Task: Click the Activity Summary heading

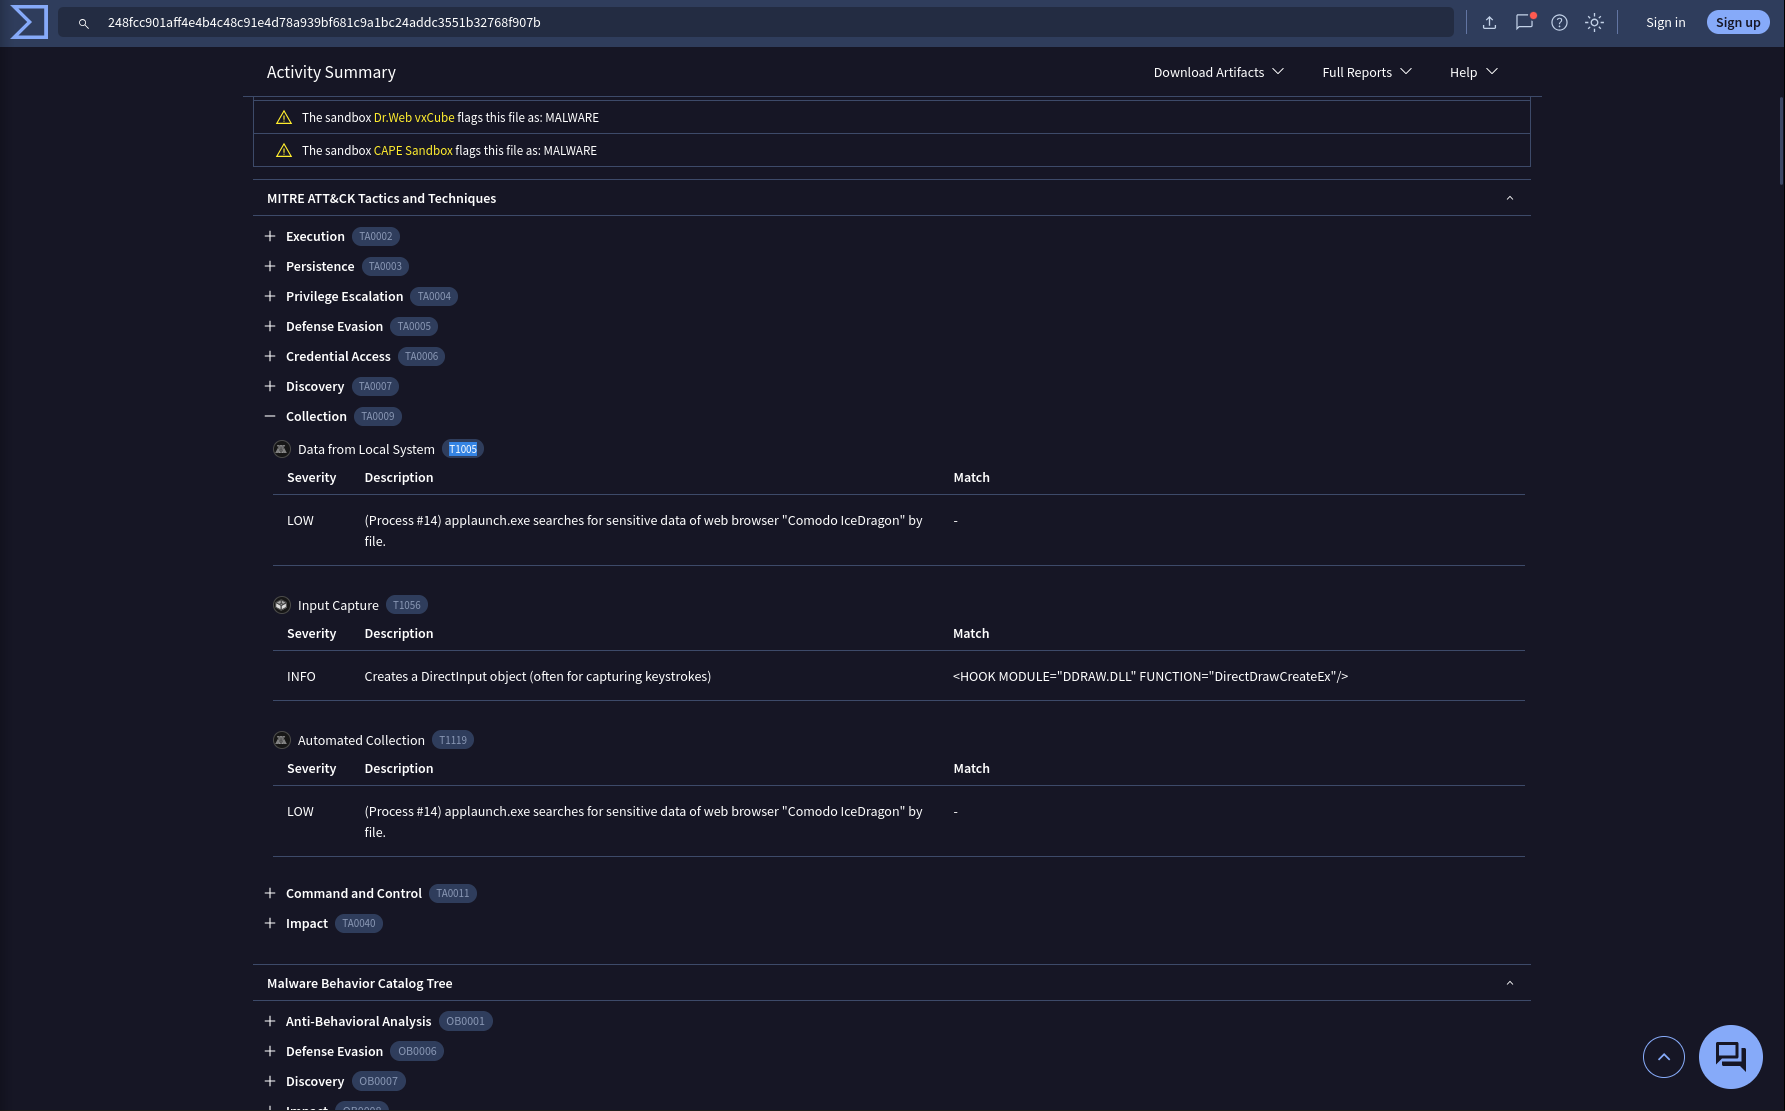Action: click(x=331, y=72)
